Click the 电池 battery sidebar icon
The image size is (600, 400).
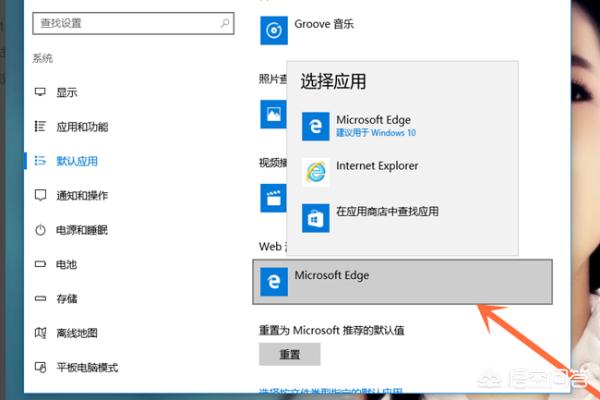click(x=40, y=264)
